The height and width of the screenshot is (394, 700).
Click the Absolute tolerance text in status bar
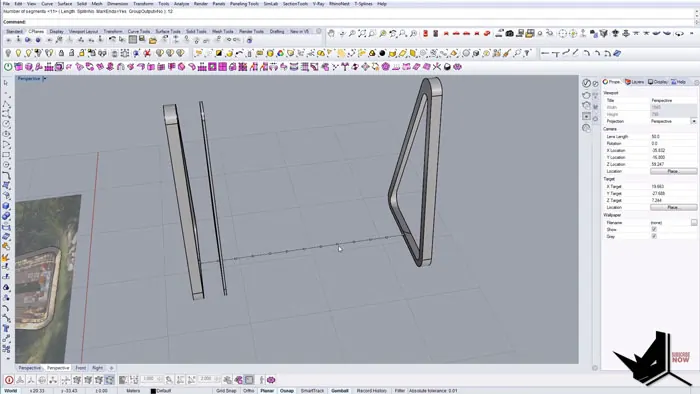[x=433, y=391]
